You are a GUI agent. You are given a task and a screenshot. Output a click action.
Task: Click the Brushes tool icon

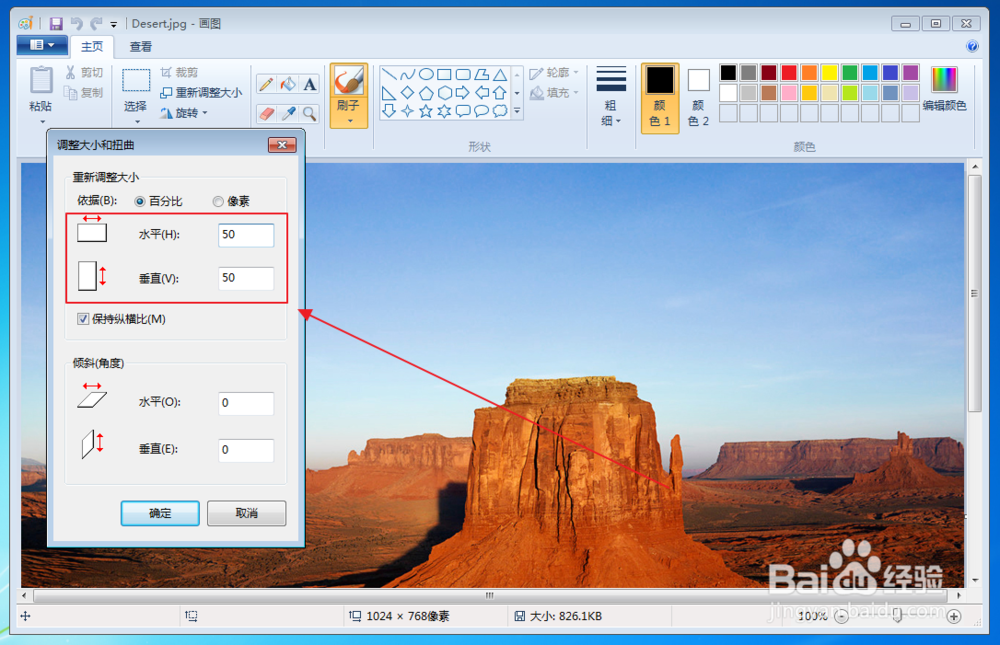tap(349, 81)
